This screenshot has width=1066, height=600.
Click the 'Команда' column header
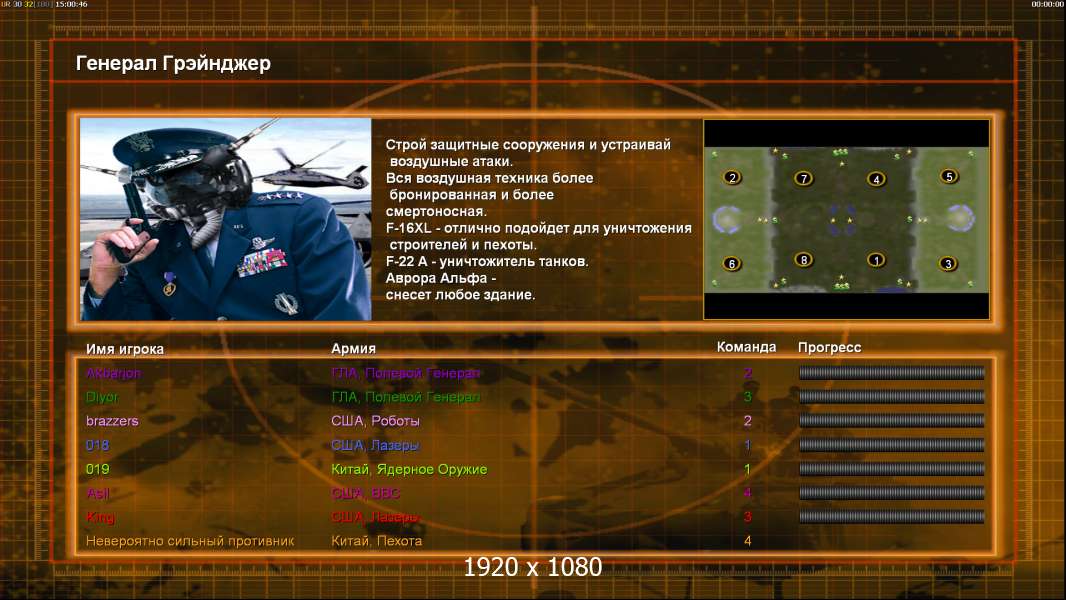[x=746, y=347]
